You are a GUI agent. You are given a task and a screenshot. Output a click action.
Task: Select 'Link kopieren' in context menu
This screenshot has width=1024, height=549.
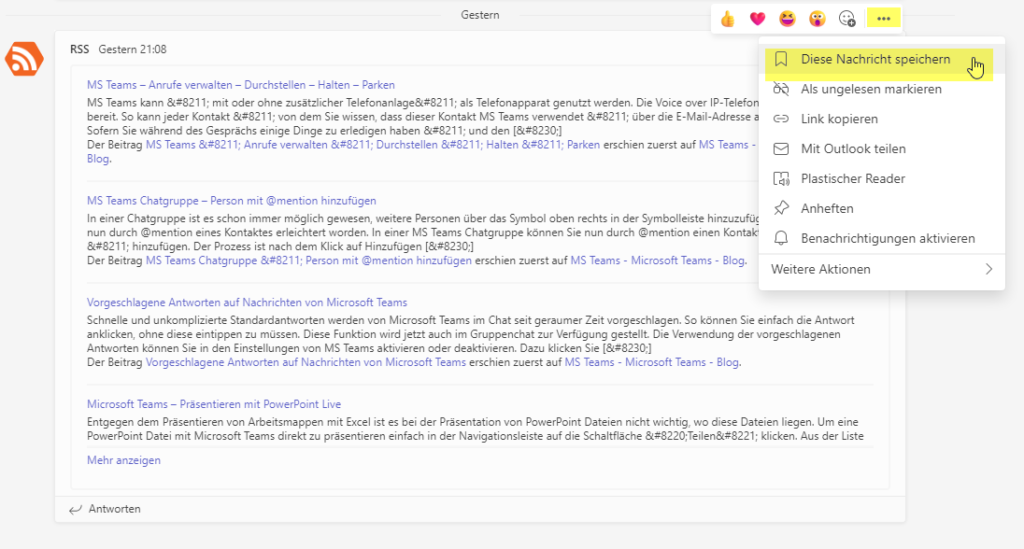882,119
